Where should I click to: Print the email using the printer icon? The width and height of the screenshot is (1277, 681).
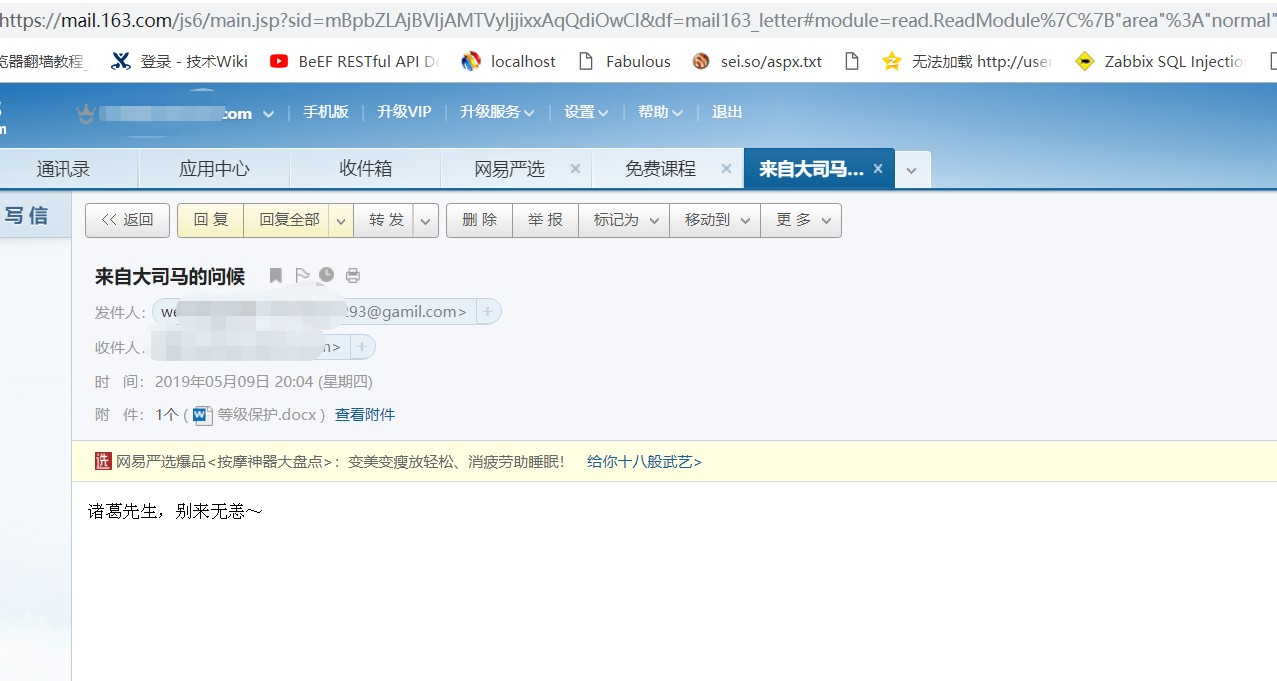pos(353,276)
